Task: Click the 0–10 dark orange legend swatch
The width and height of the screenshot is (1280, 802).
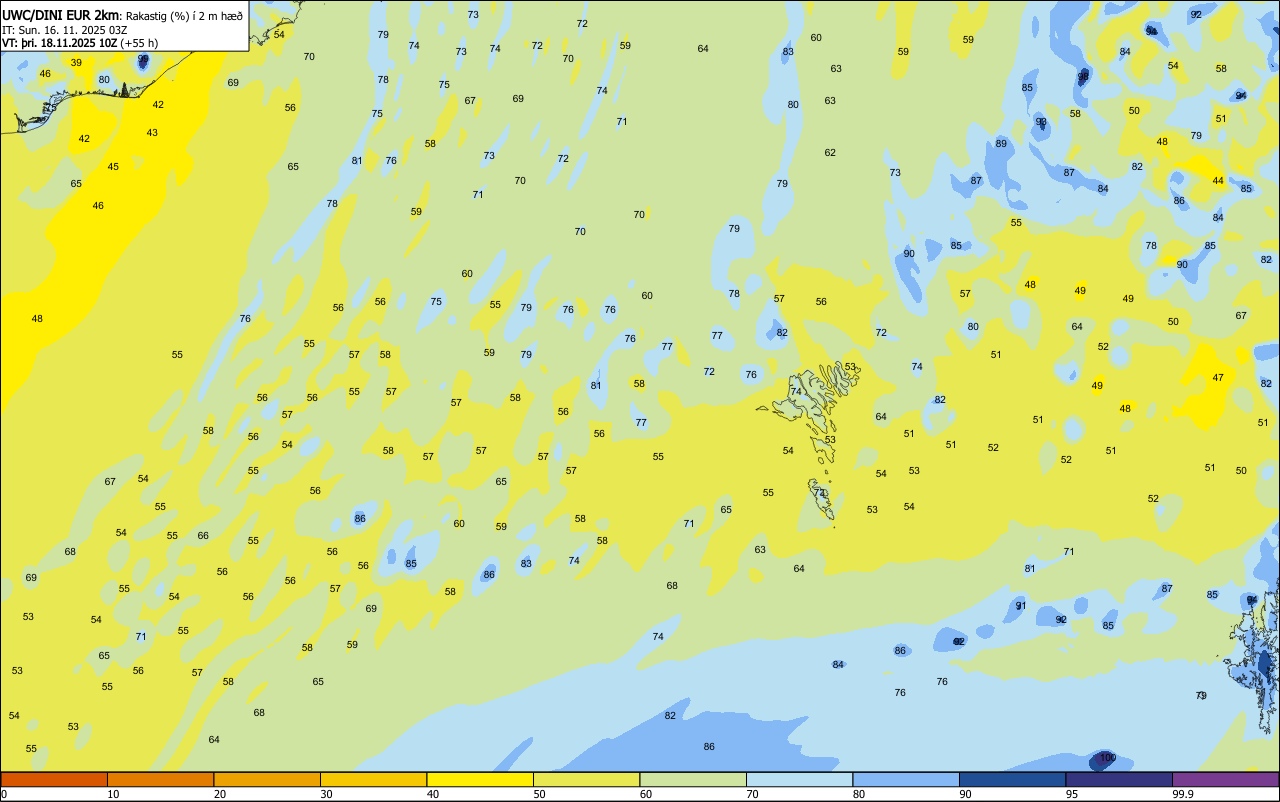Action: (x=54, y=779)
